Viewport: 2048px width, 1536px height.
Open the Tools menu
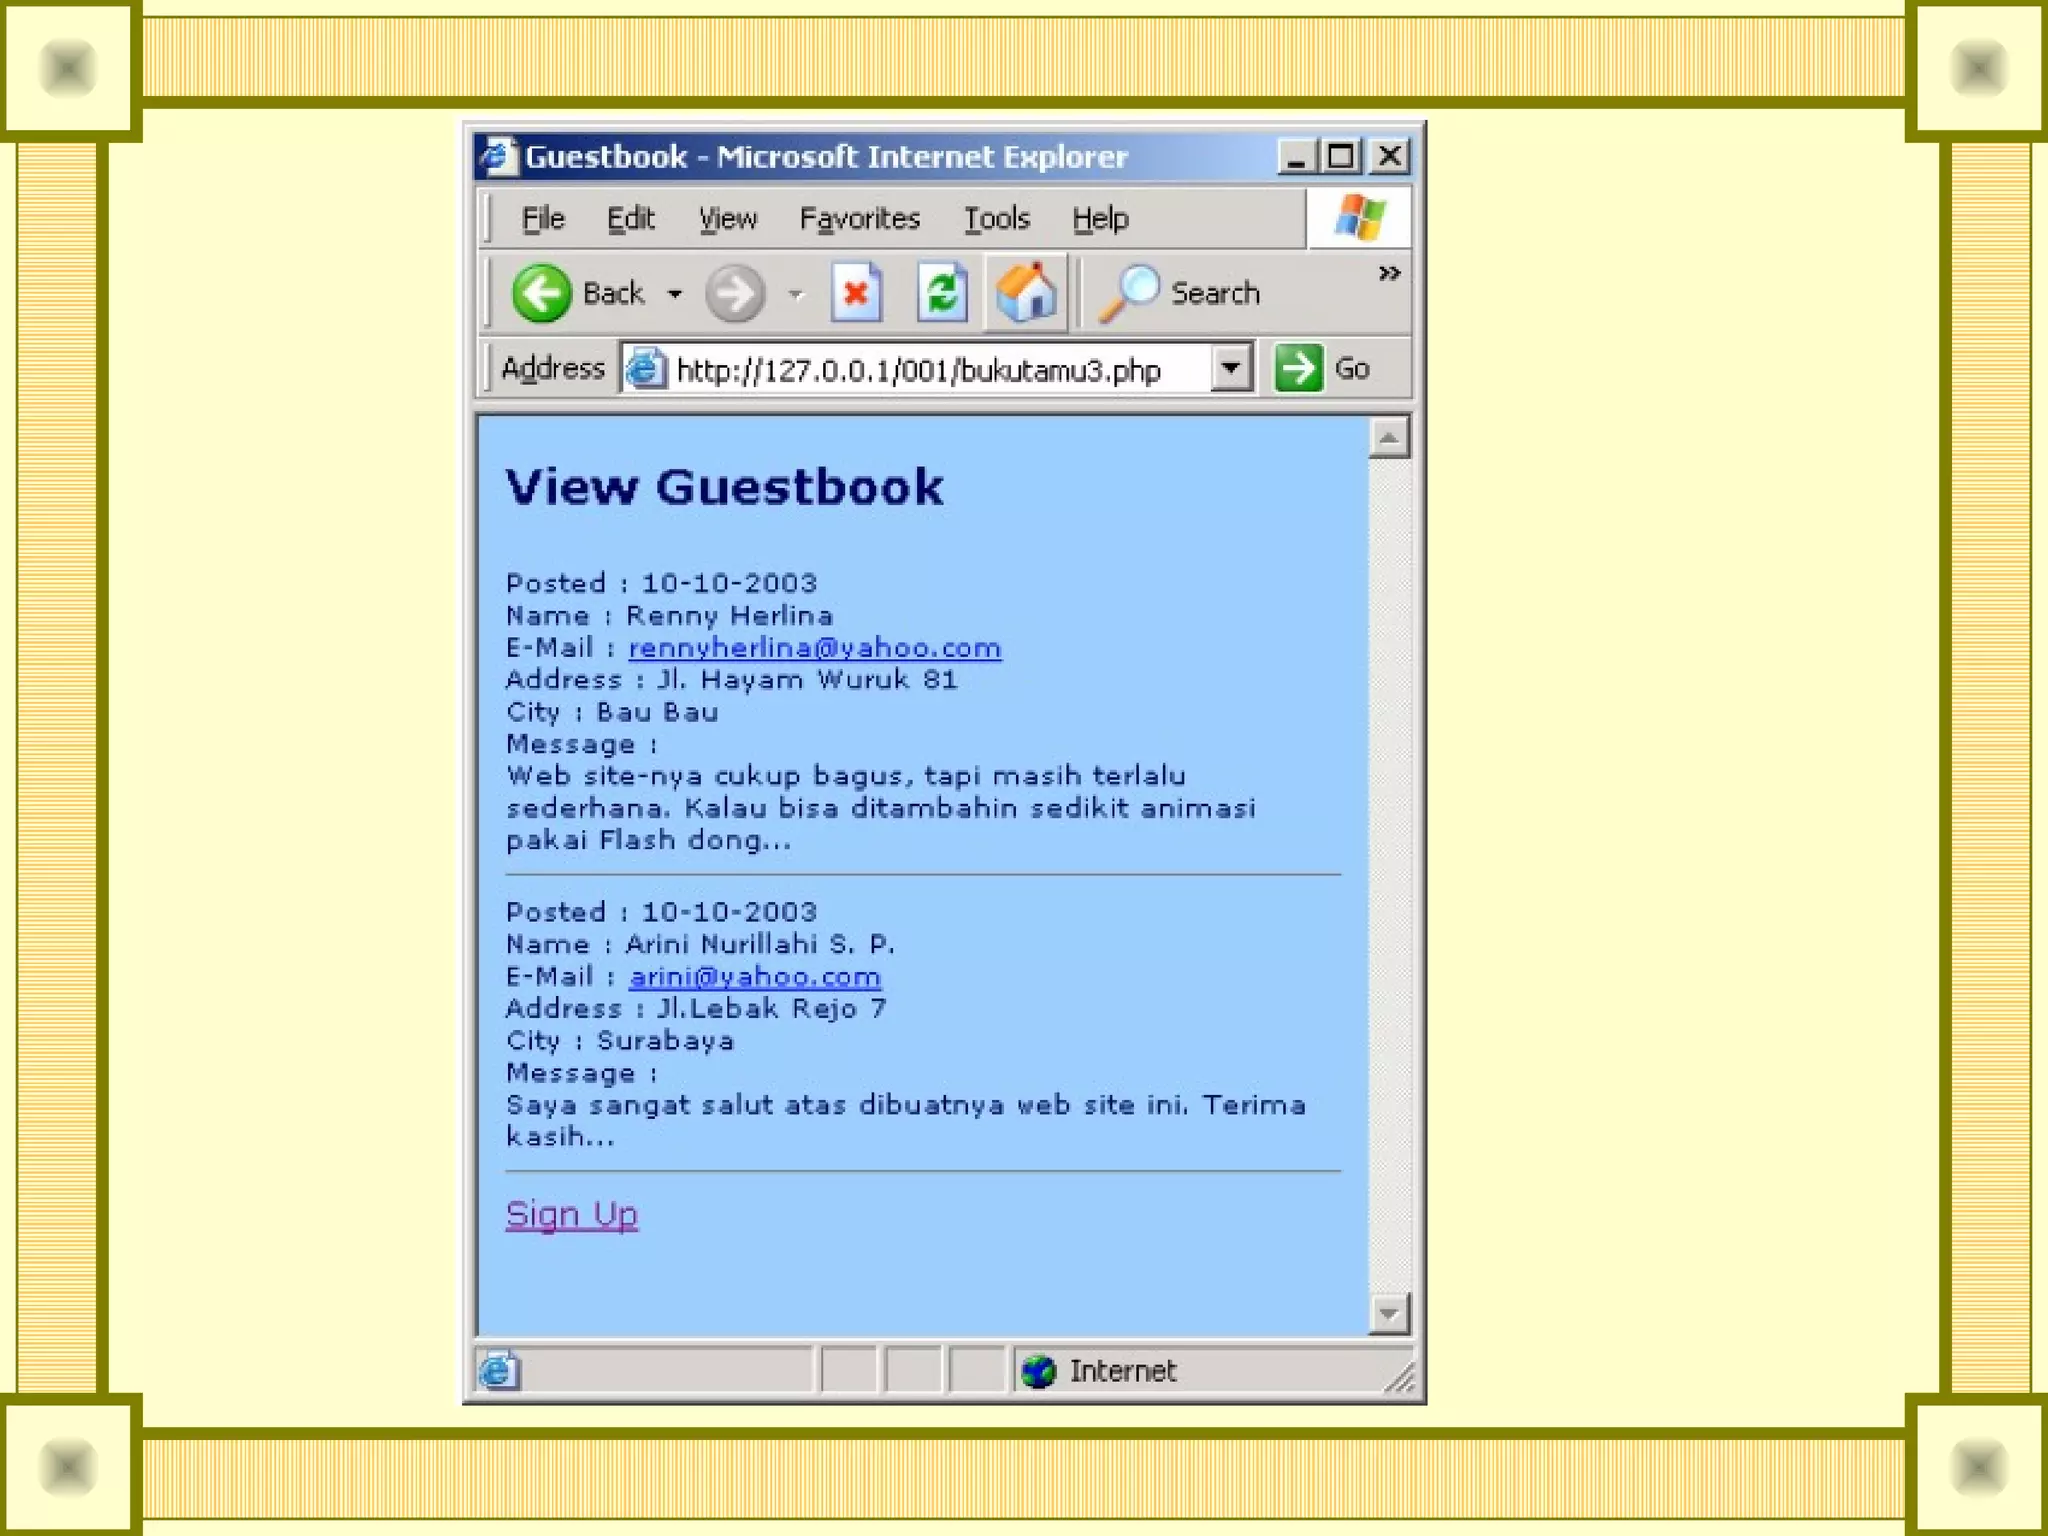point(997,218)
